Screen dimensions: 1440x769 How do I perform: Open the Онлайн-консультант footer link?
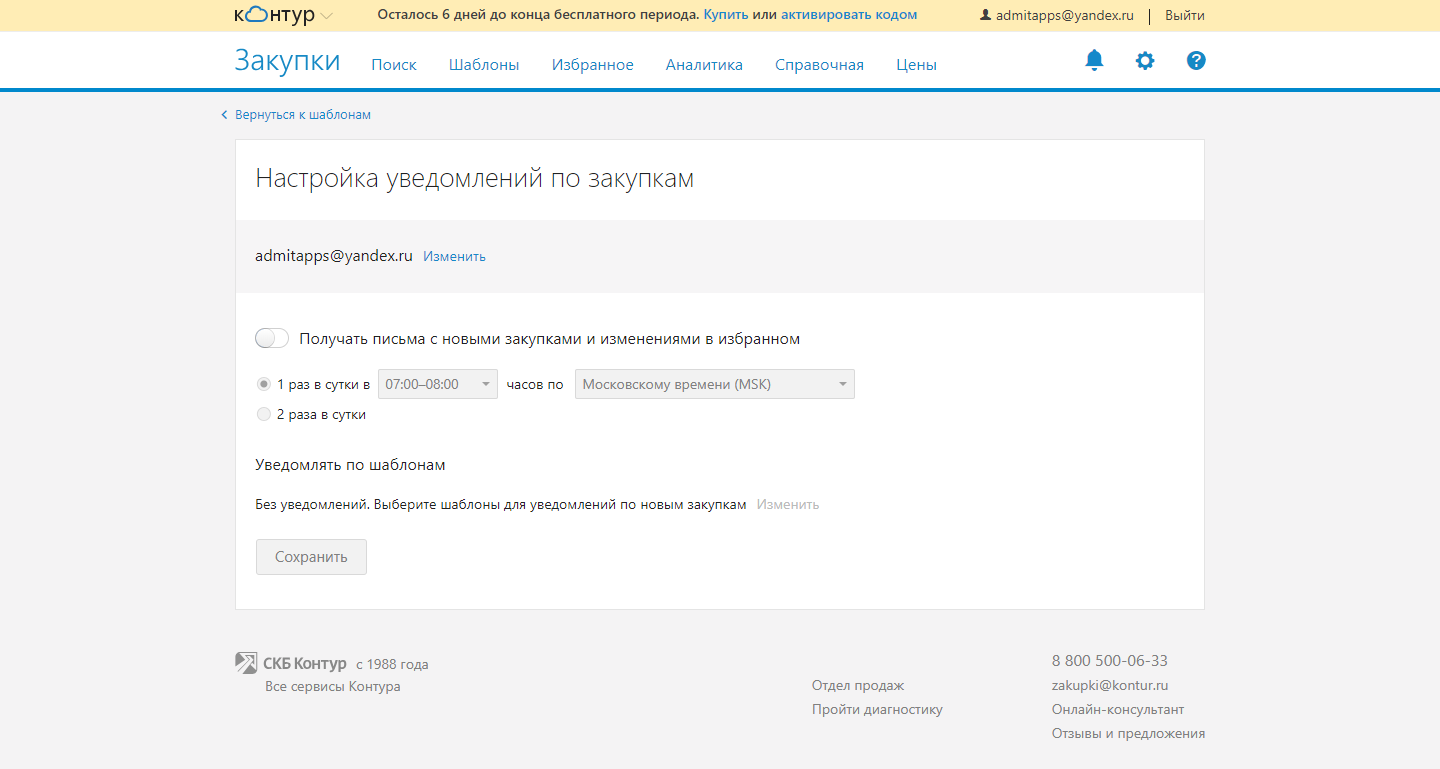1117,709
